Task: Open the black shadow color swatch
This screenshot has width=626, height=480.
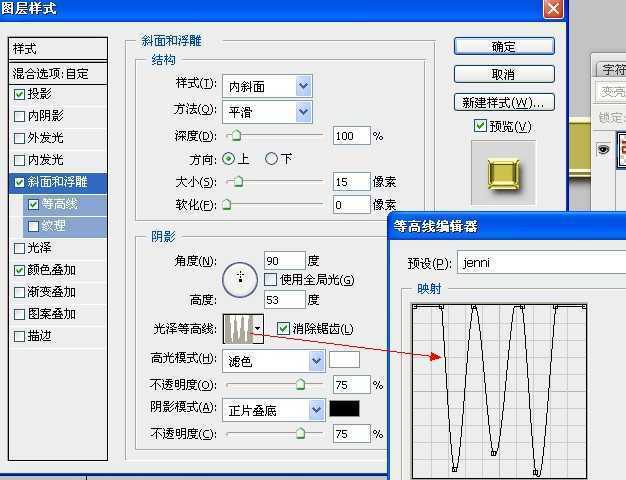Action: click(x=344, y=409)
